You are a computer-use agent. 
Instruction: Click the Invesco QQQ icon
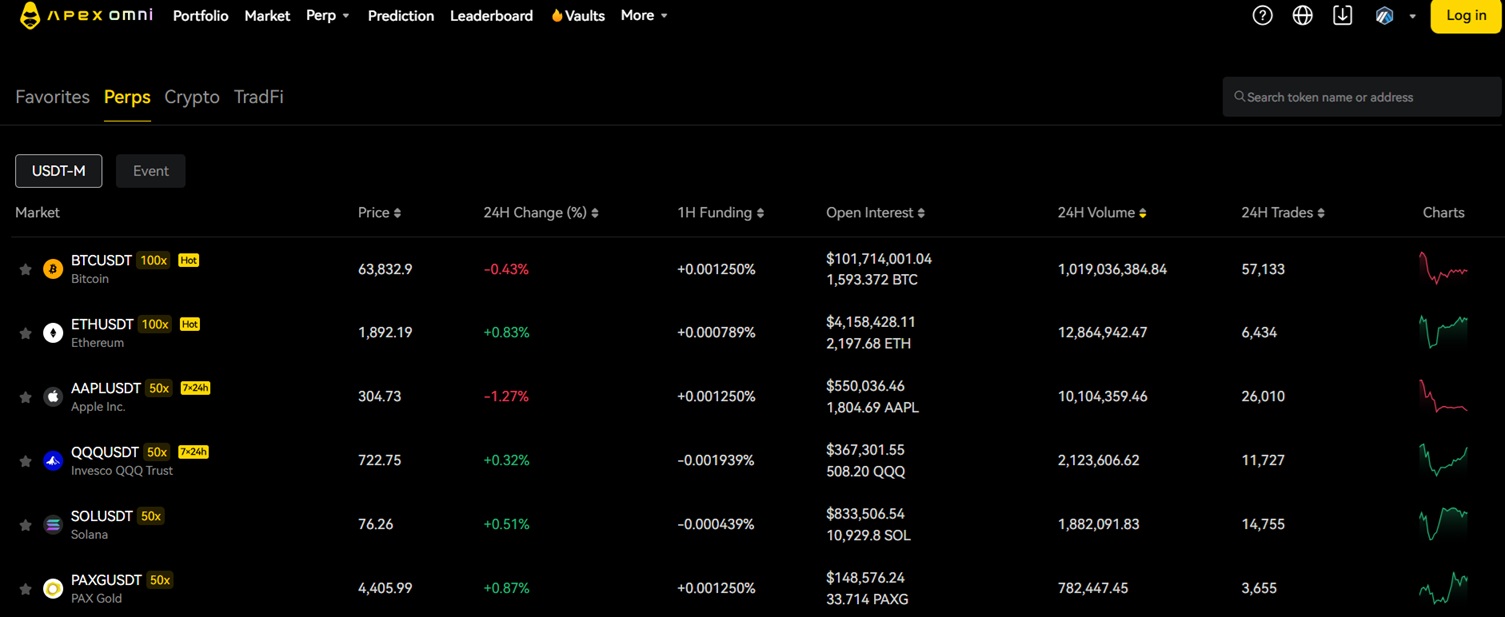[x=53, y=461]
